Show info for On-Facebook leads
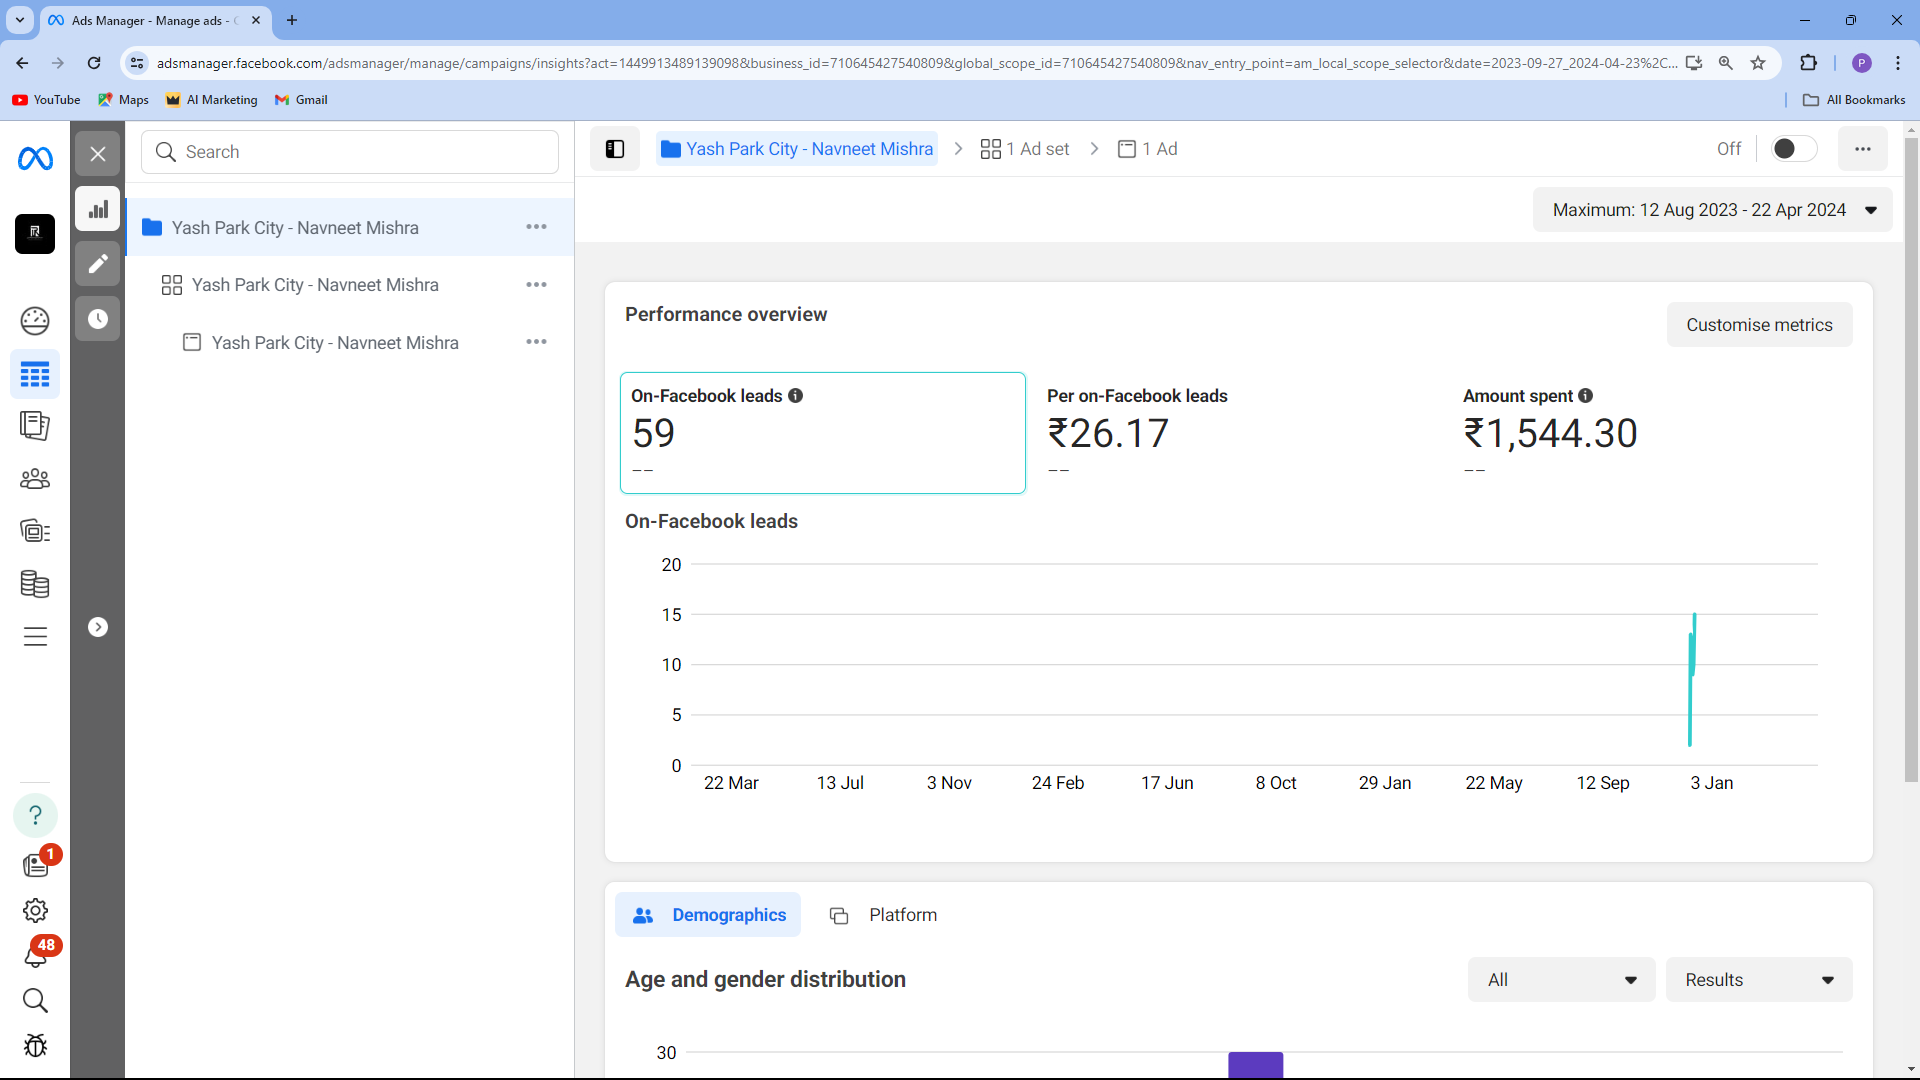Viewport: 1920px width, 1080px height. 796,396
